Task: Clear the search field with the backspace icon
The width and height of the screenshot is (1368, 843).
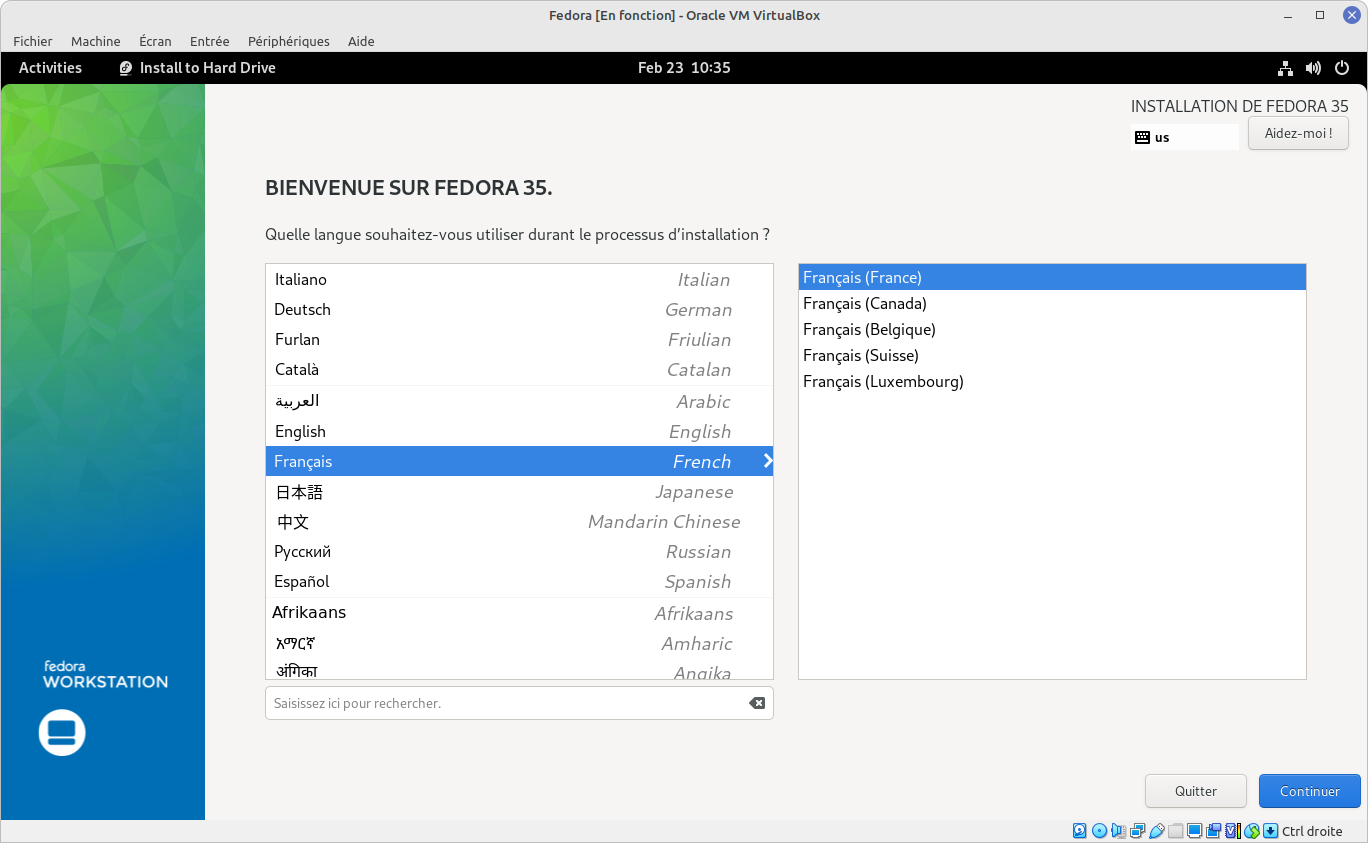Action: 757,703
